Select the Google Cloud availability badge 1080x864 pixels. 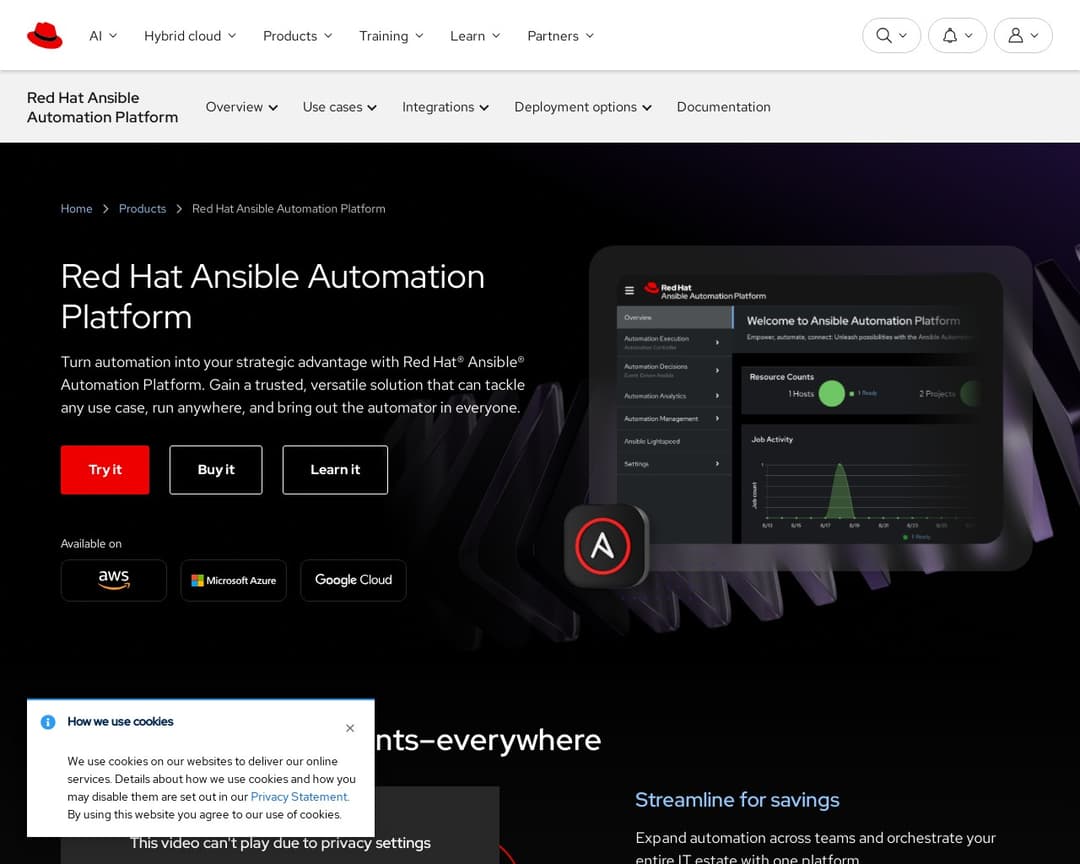tap(353, 580)
